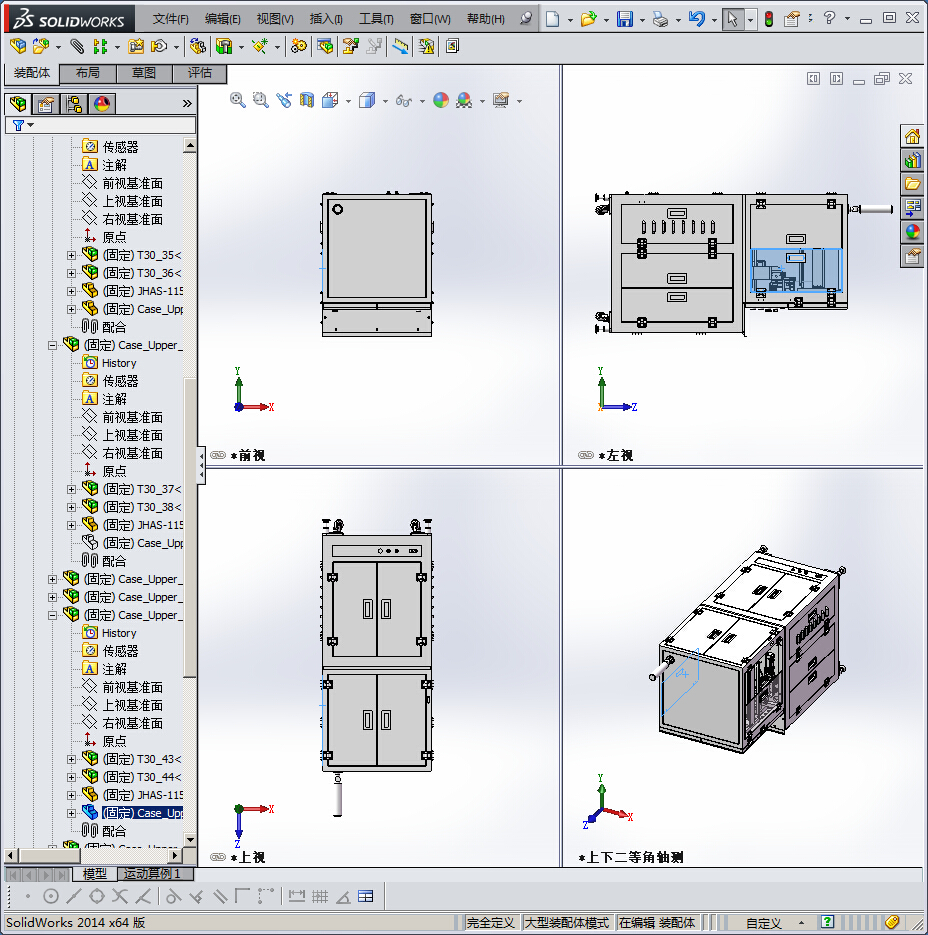Open the 插入(I) menu

[x=326, y=19]
